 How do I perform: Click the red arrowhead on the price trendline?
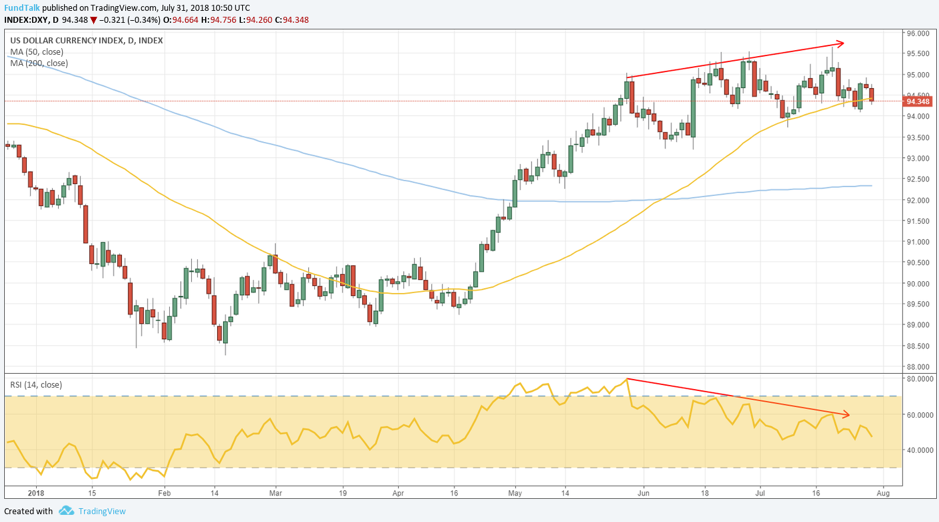(841, 43)
